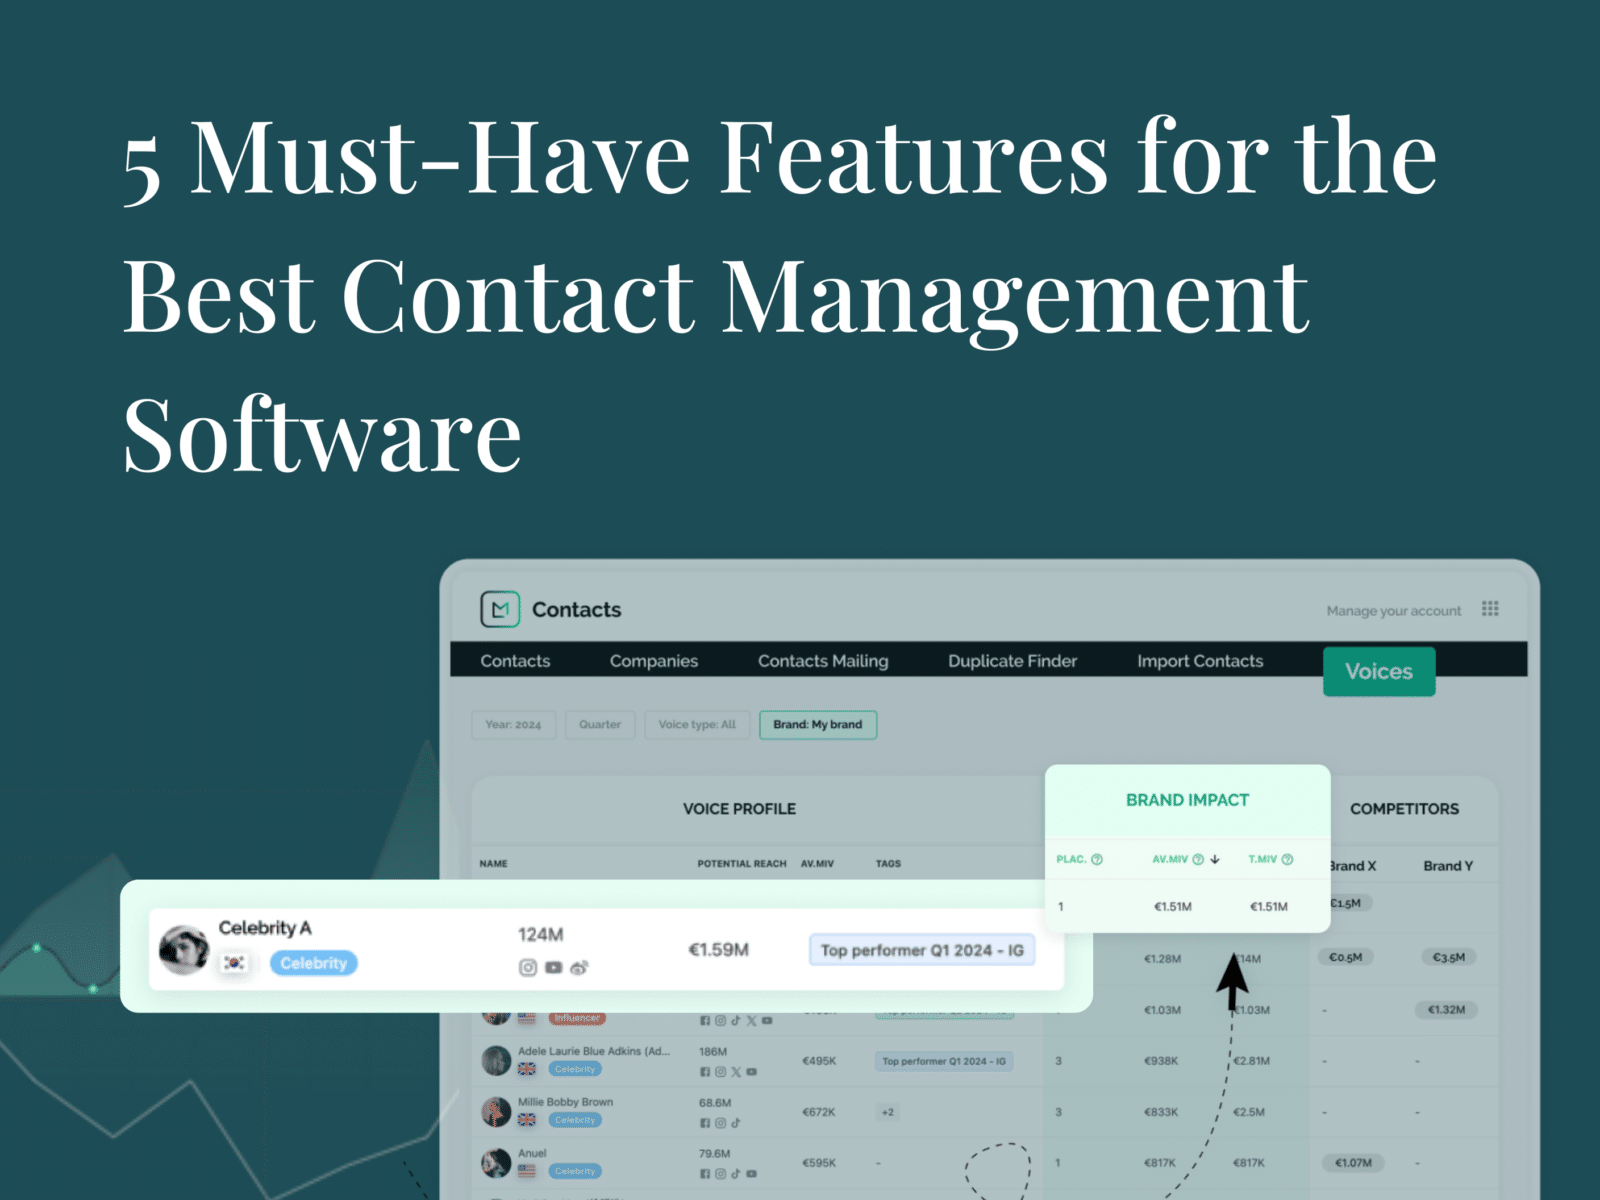Click the AV.MIV help icon in Brand Impact
The height and width of the screenshot is (1200, 1600).
[1198, 859]
